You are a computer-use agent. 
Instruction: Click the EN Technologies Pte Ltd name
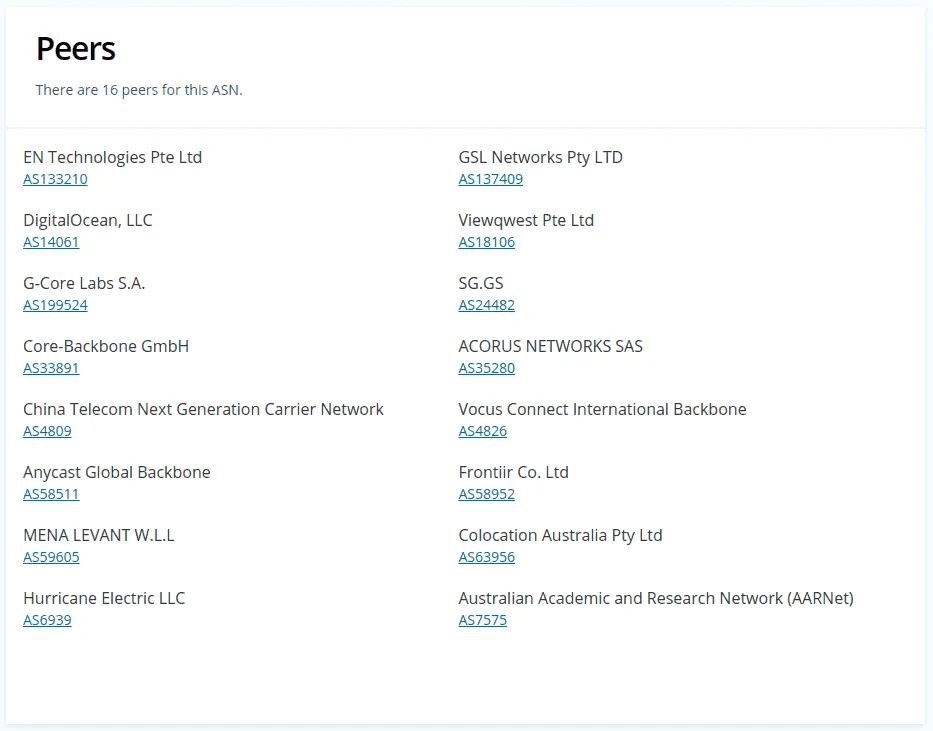click(112, 157)
